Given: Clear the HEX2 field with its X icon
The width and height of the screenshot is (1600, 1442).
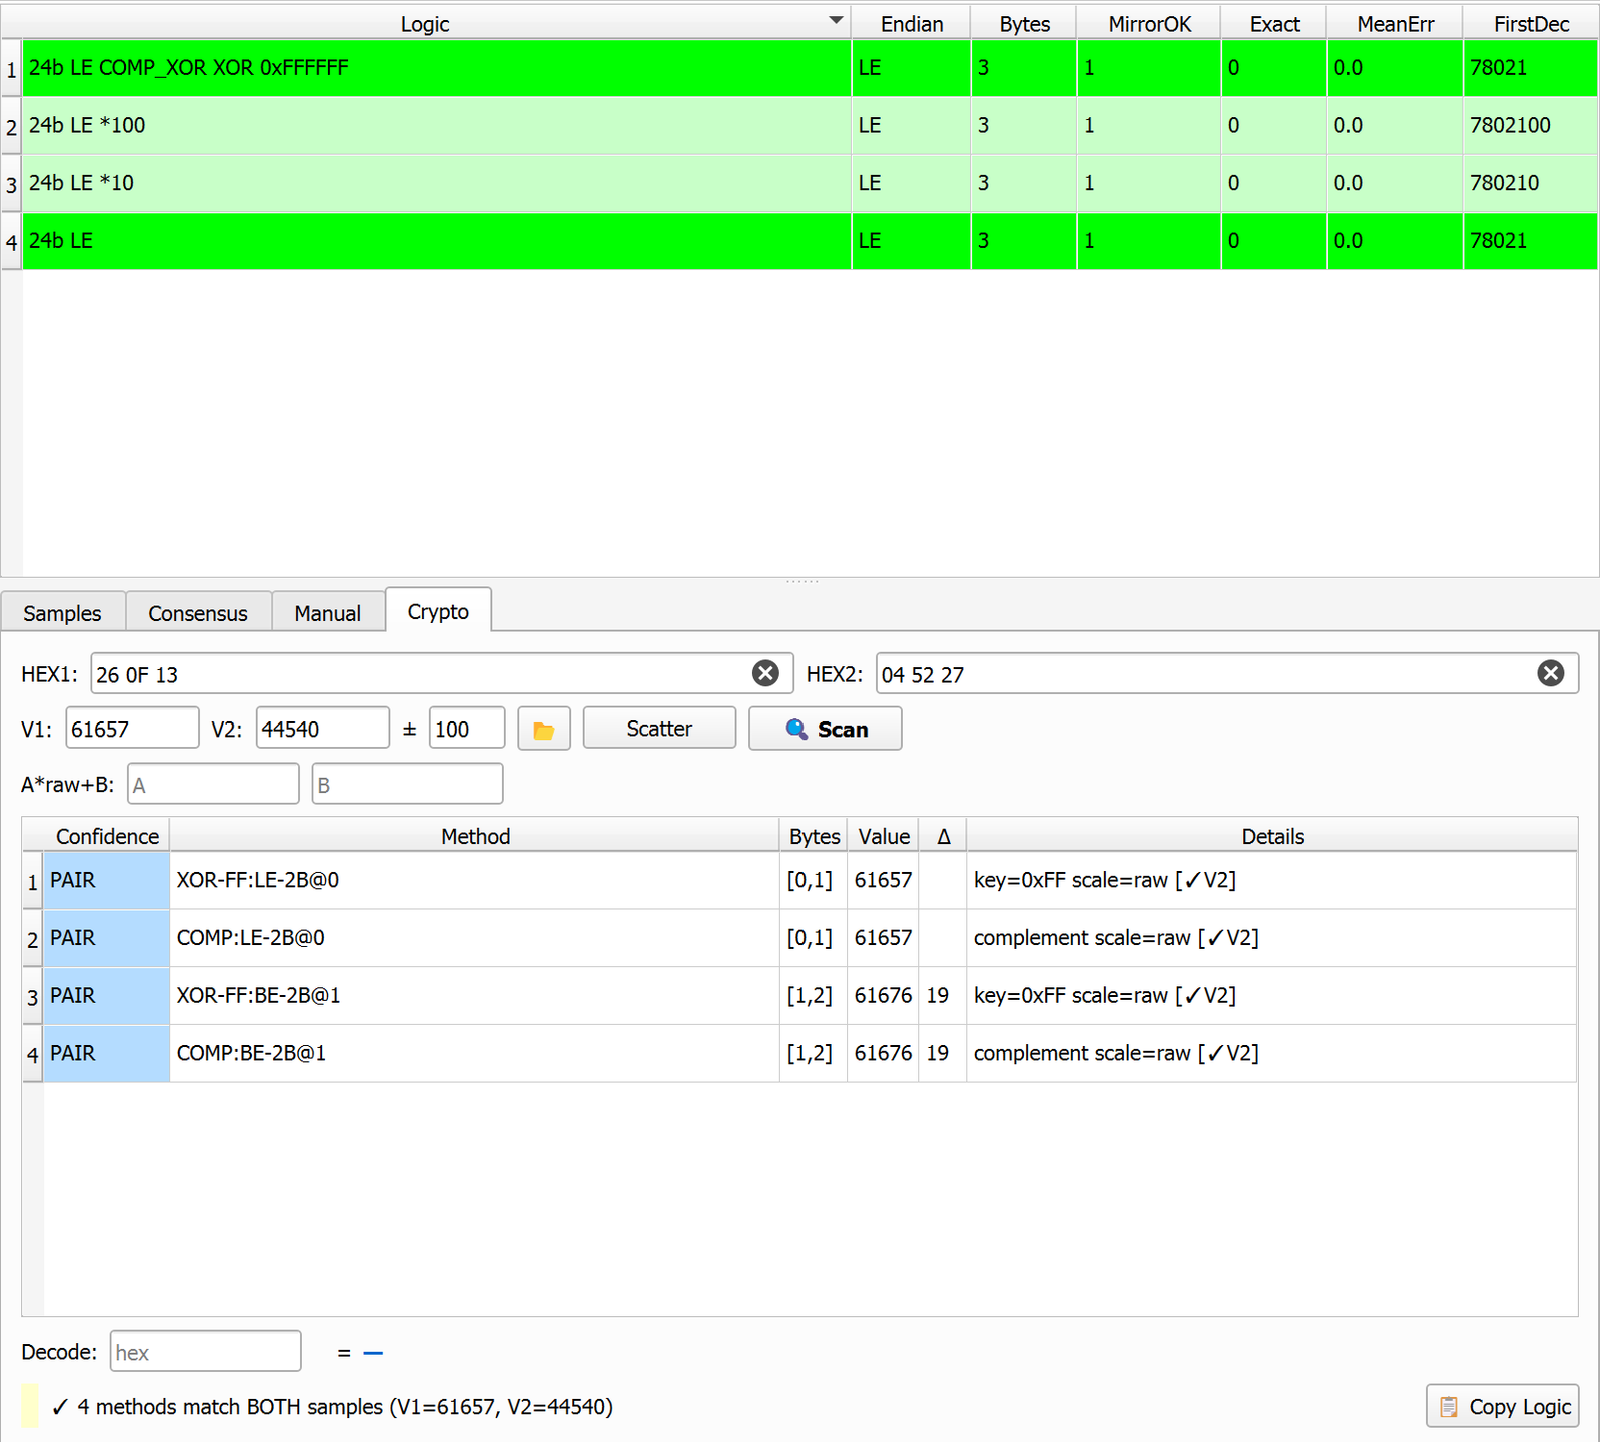Looking at the screenshot, I should 1551,674.
